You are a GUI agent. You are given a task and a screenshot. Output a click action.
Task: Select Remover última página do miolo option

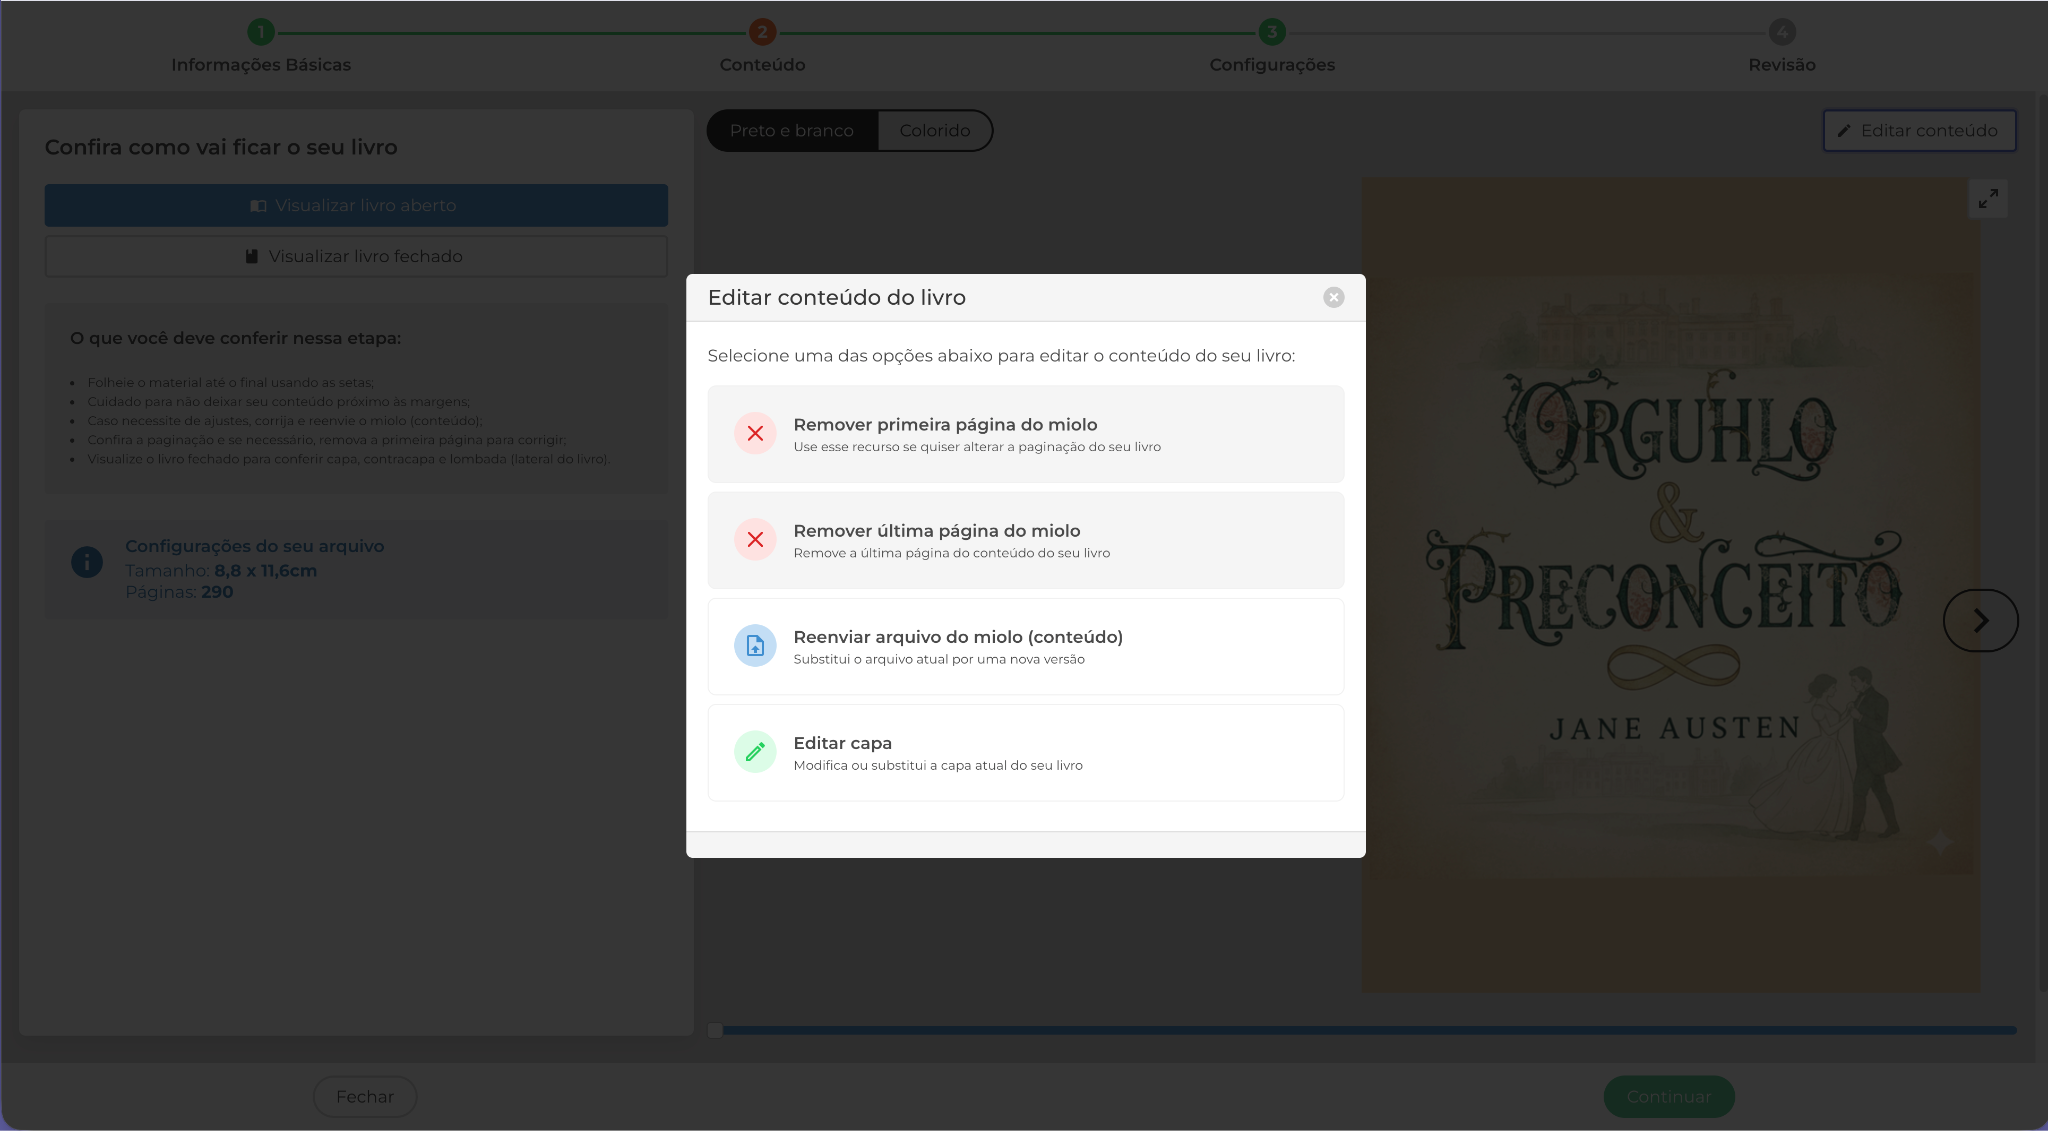pos(1025,540)
